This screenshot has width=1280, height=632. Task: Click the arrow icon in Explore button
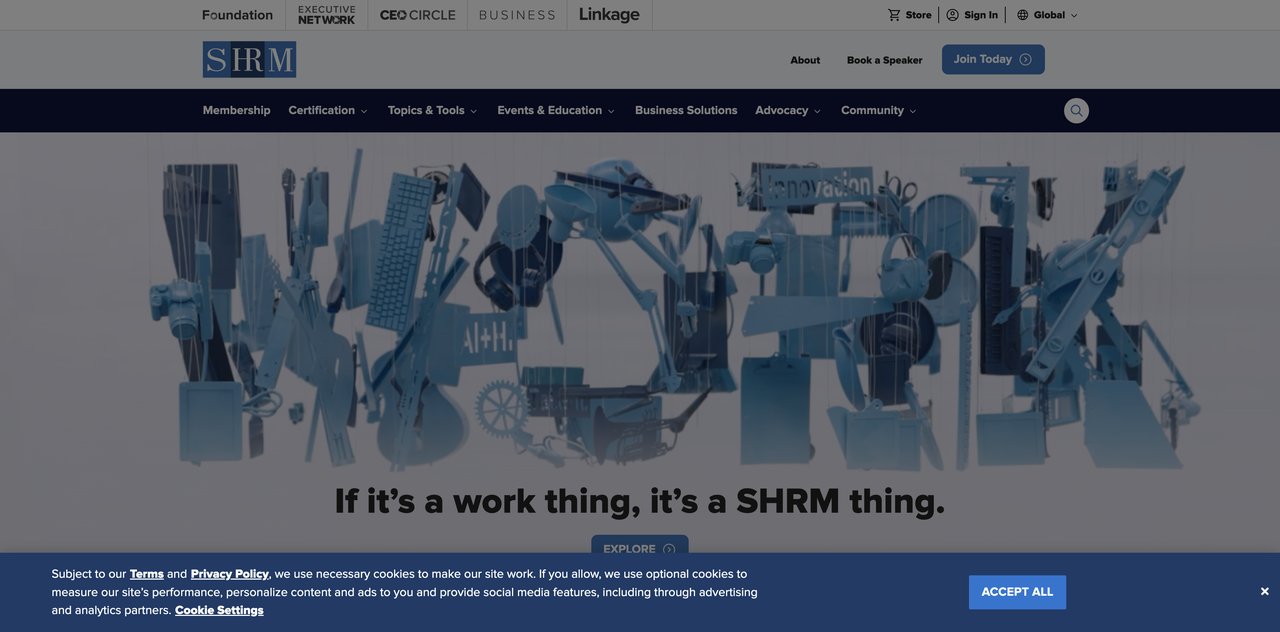[669, 550]
